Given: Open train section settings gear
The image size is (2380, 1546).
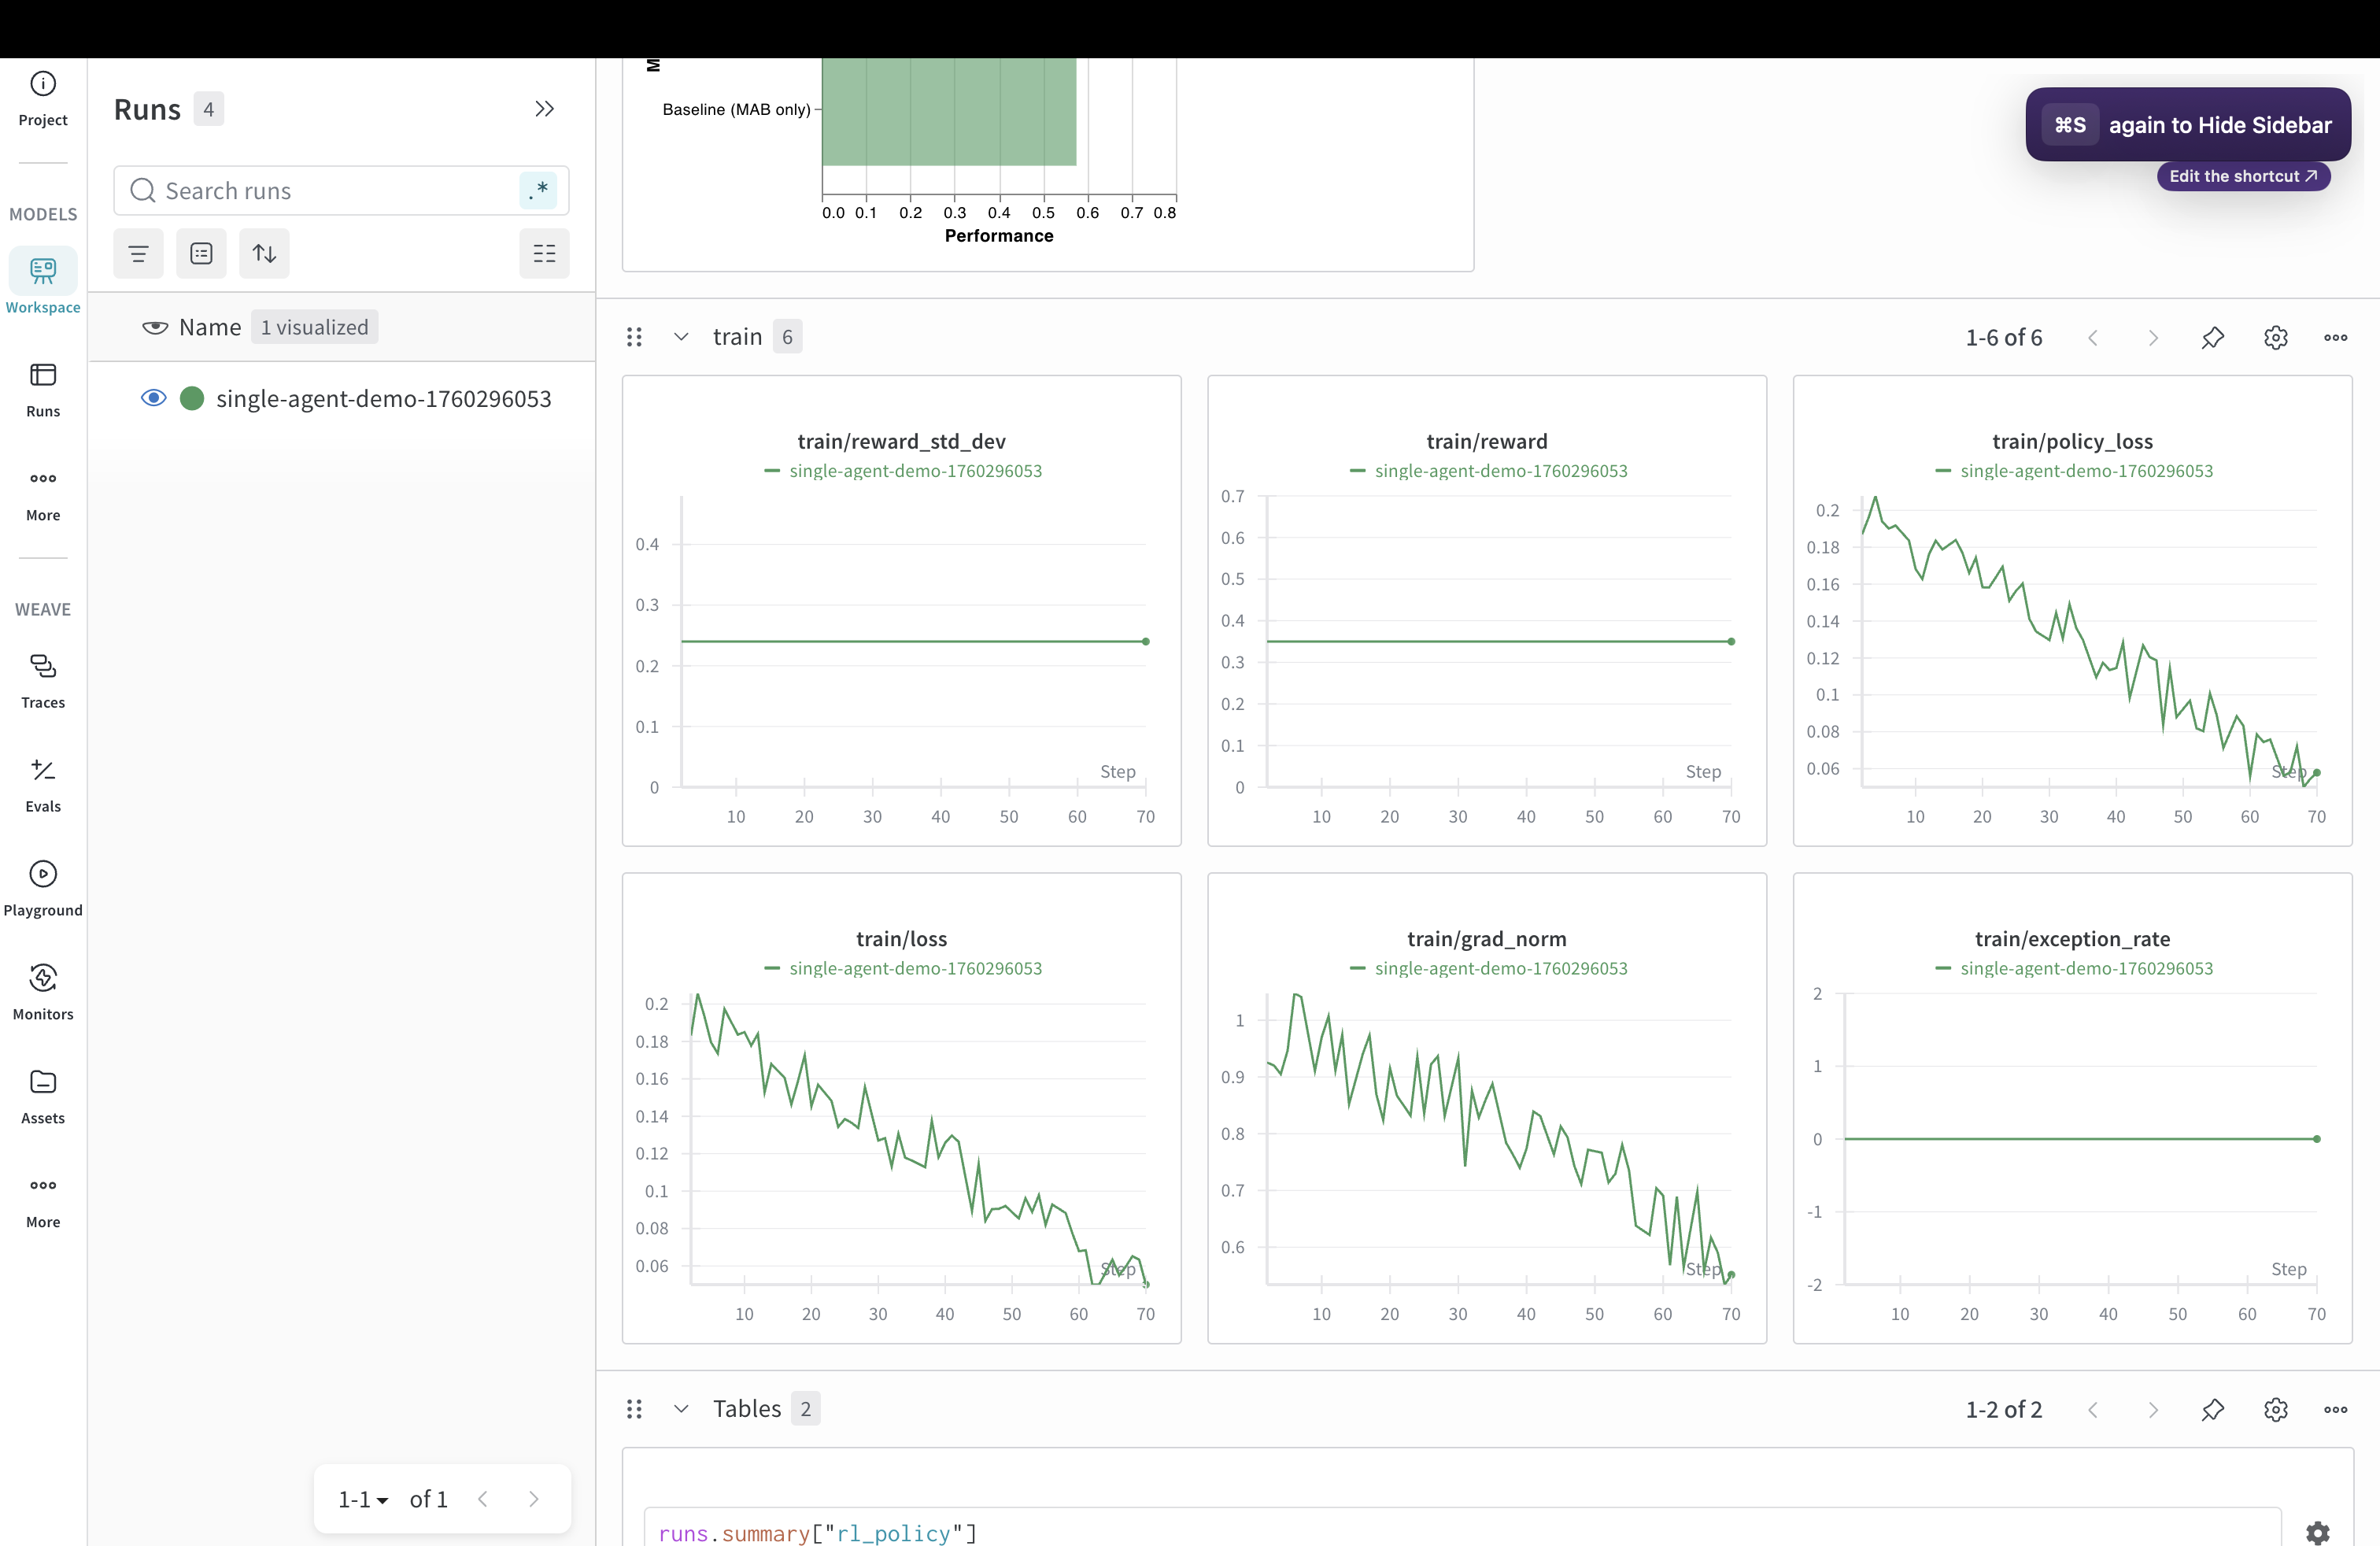Looking at the screenshot, I should (x=2275, y=338).
